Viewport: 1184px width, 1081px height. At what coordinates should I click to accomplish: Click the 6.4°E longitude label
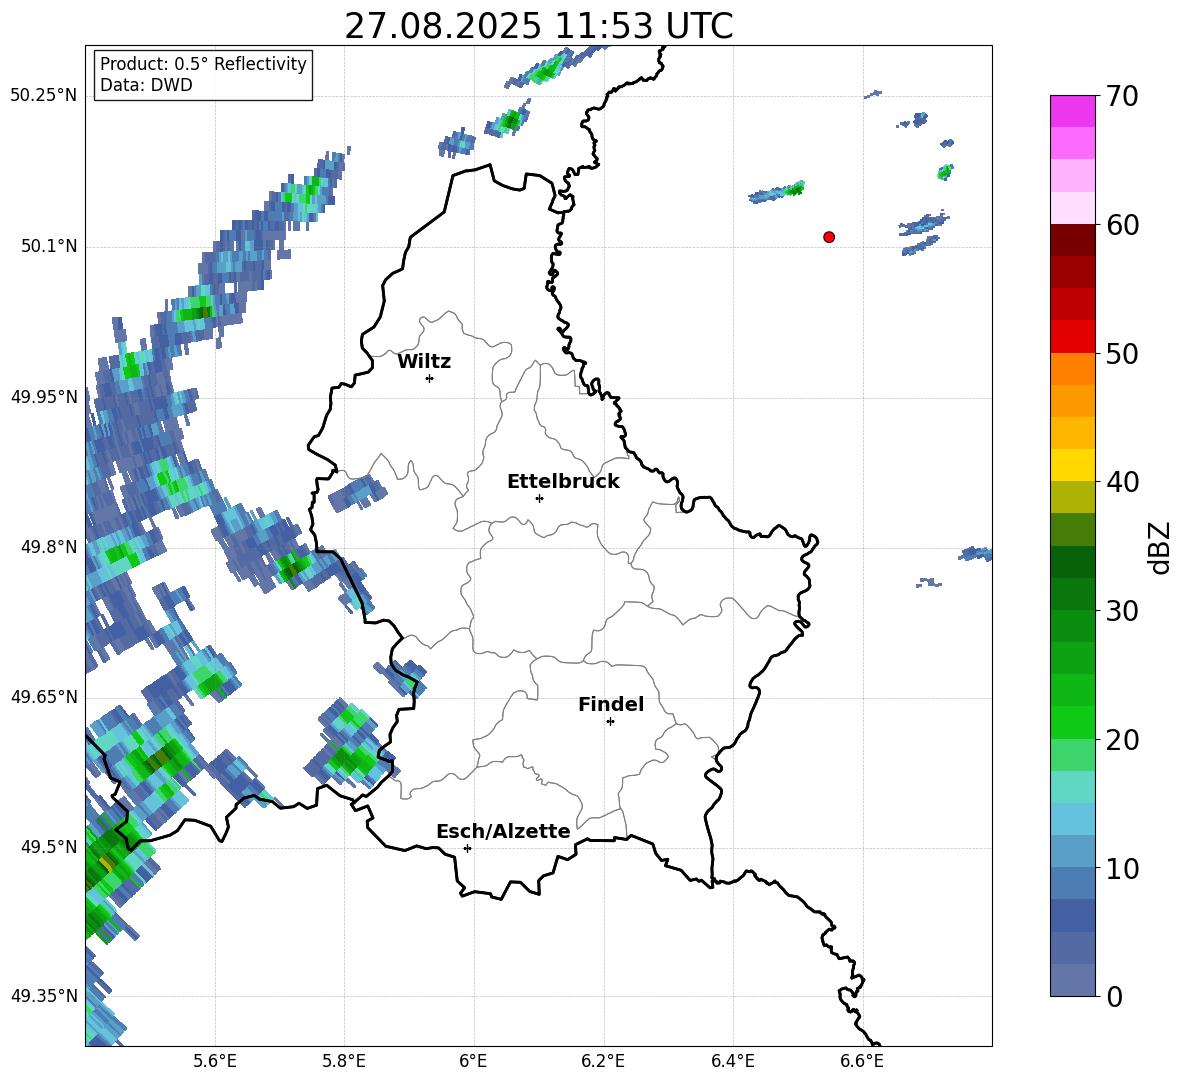pyautogui.click(x=733, y=1061)
